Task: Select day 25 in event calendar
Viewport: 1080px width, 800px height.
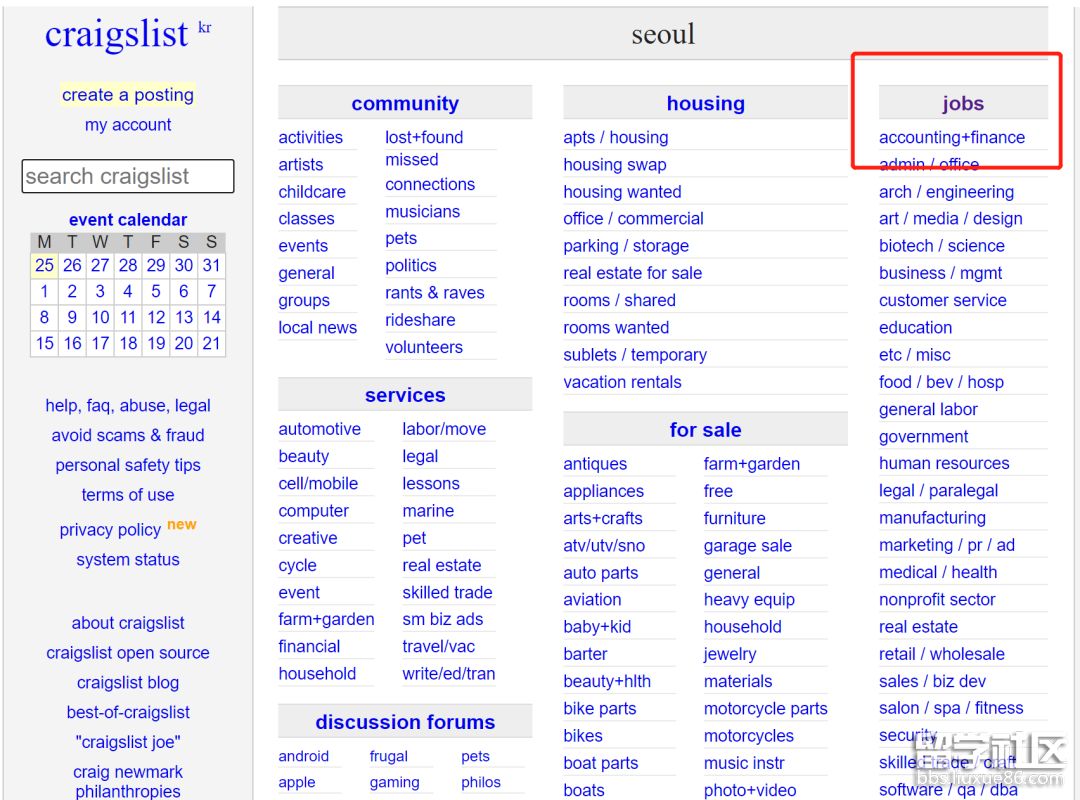Action: (45, 265)
